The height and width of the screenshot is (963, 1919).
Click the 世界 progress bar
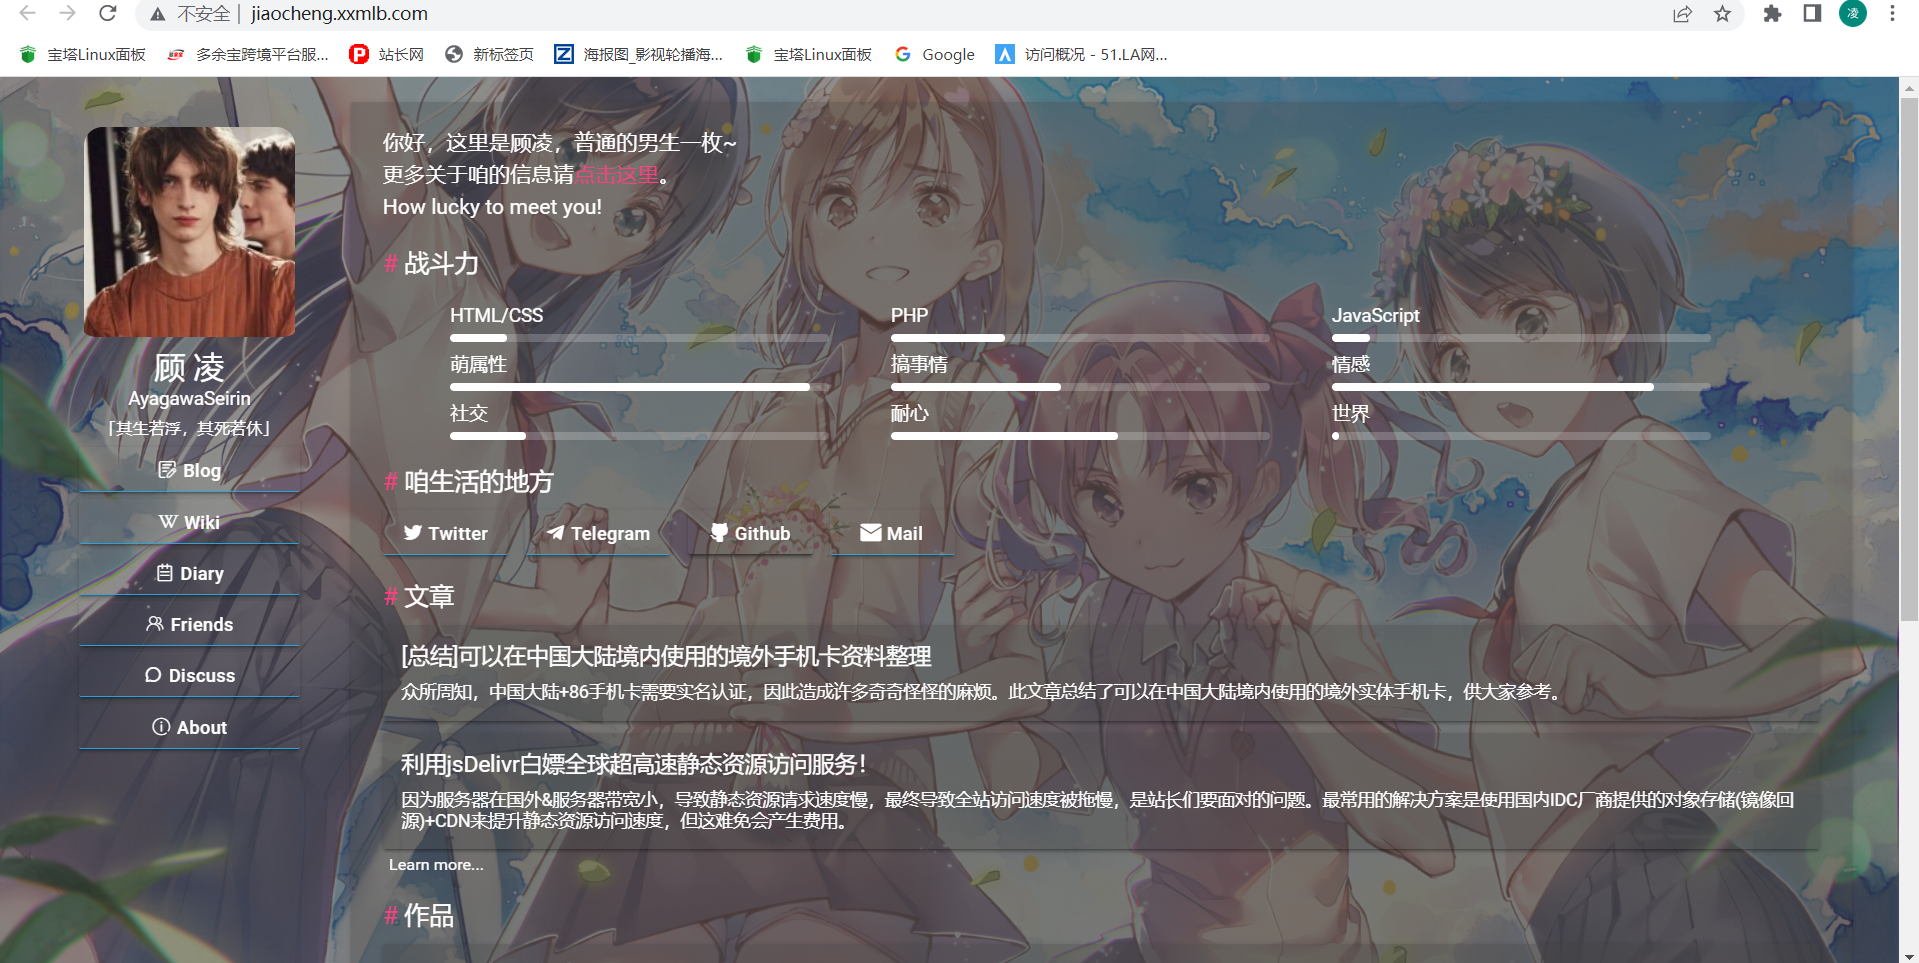click(1521, 436)
